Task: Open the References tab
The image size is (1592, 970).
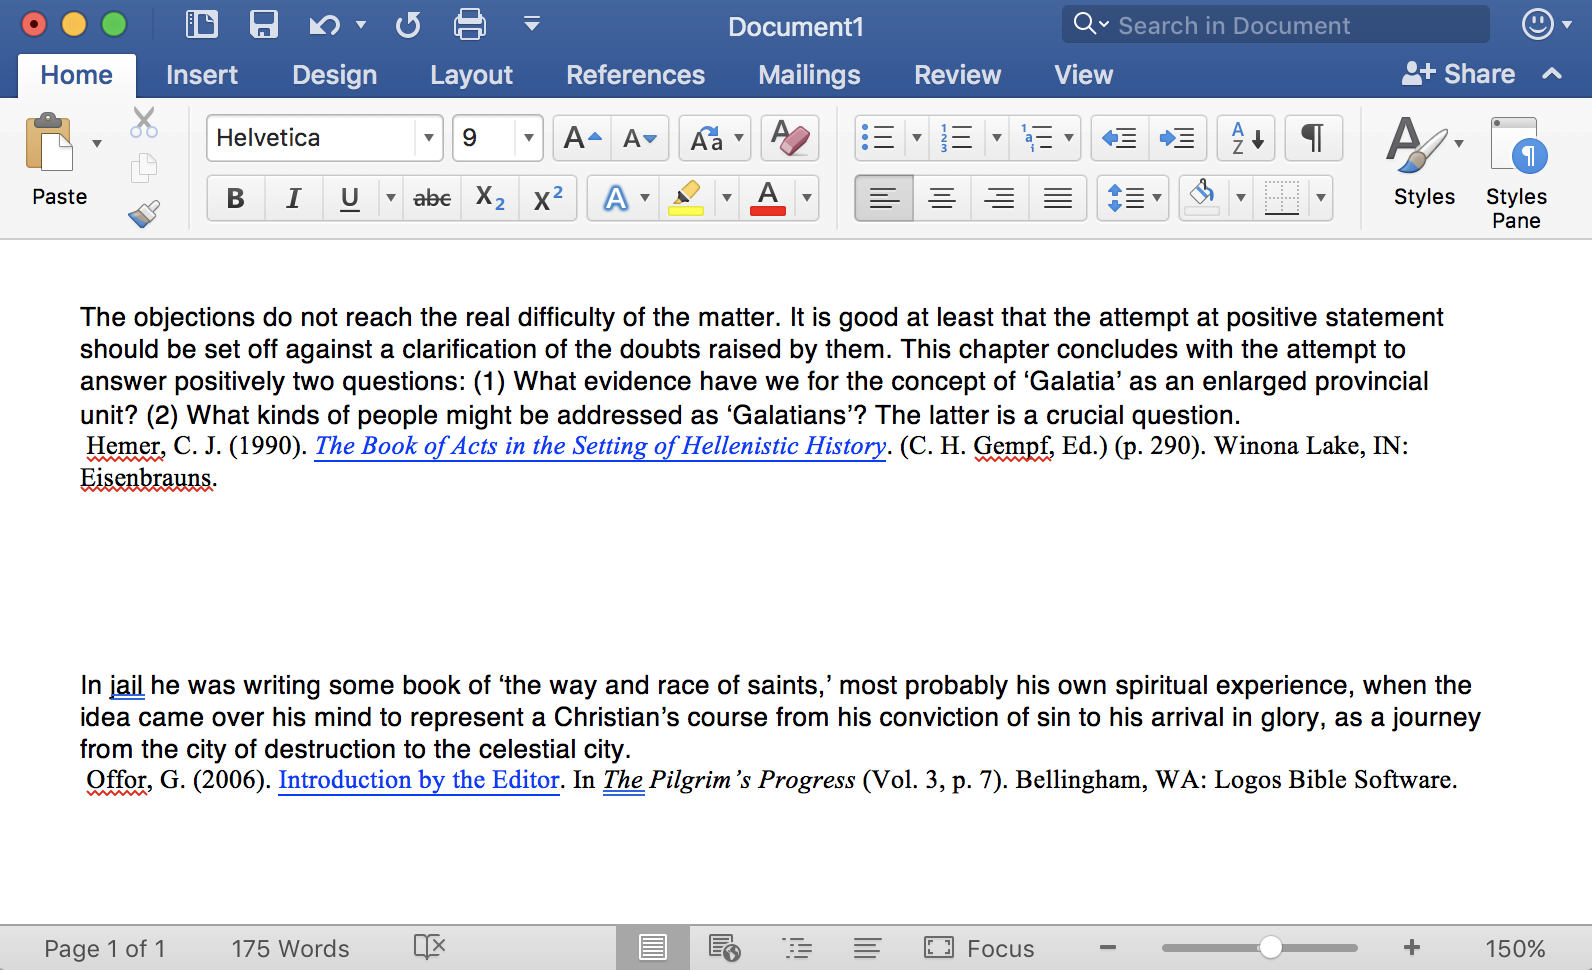Action: [x=636, y=75]
